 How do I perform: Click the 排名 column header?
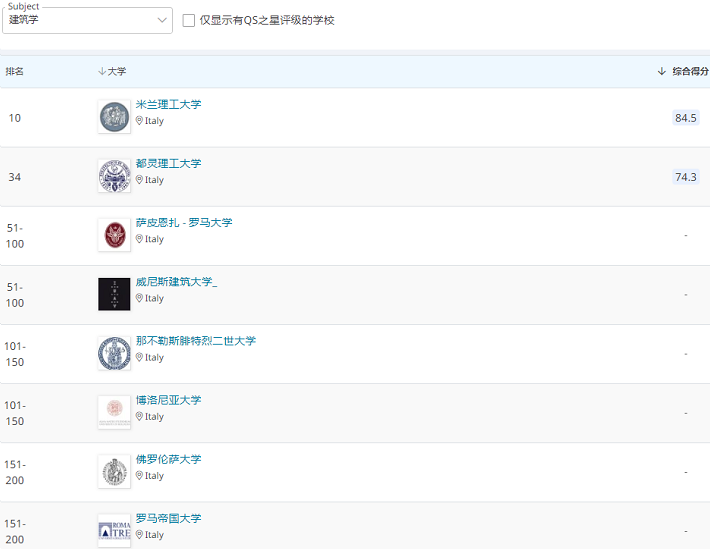click(14, 72)
